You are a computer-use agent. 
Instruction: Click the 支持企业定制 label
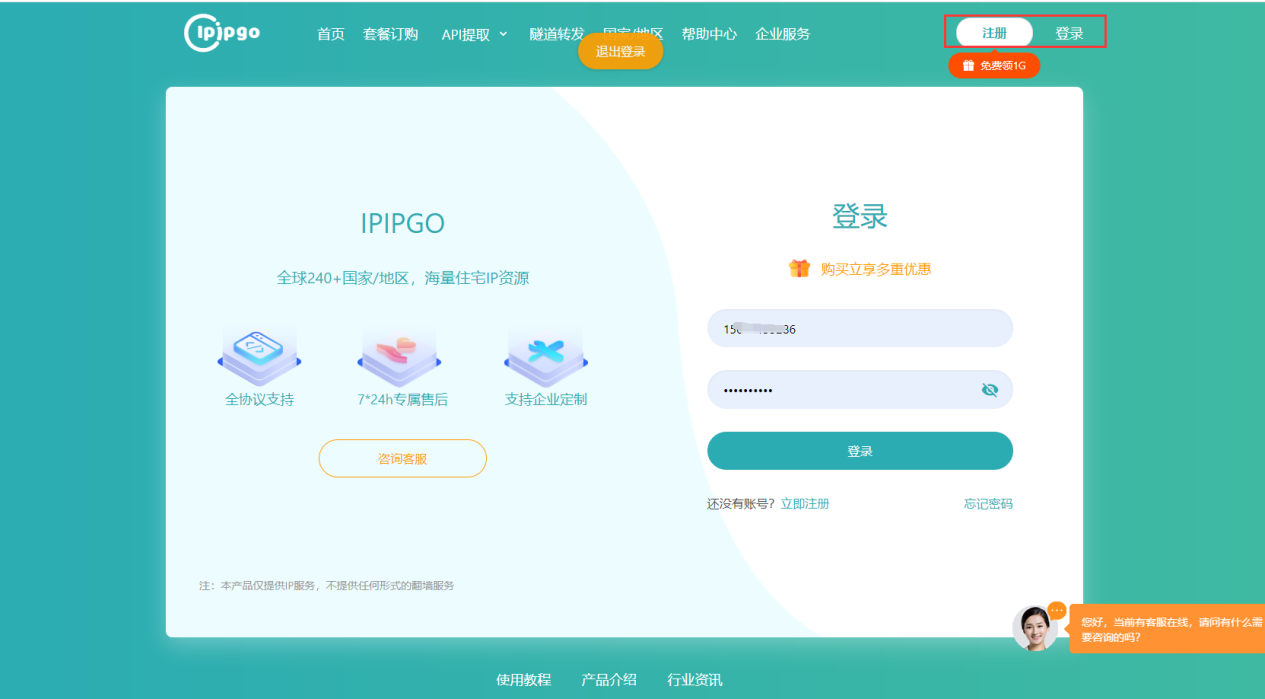click(546, 400)
